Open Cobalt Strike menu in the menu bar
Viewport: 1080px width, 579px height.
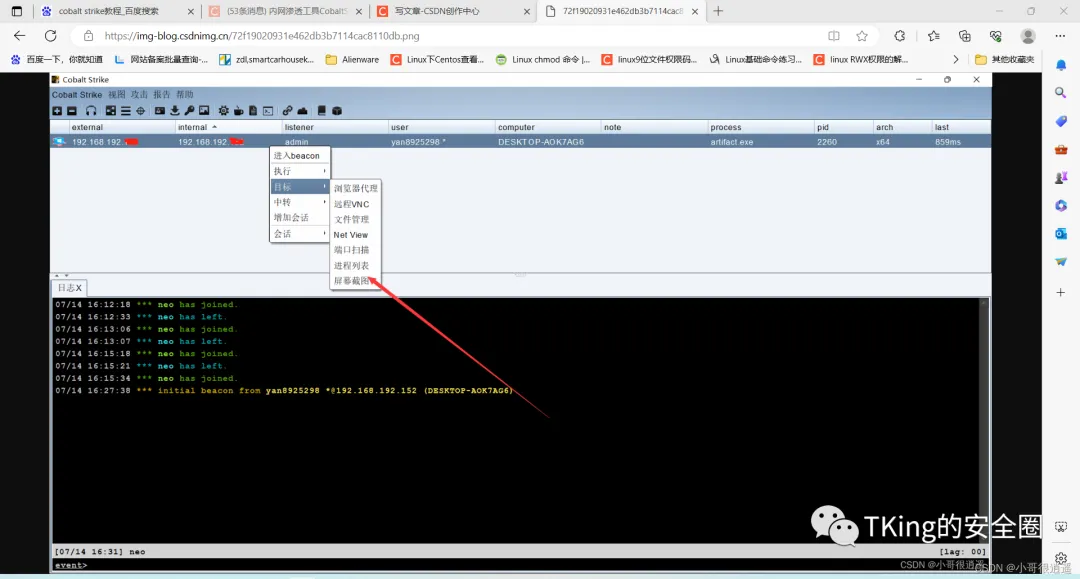(77, 94)
